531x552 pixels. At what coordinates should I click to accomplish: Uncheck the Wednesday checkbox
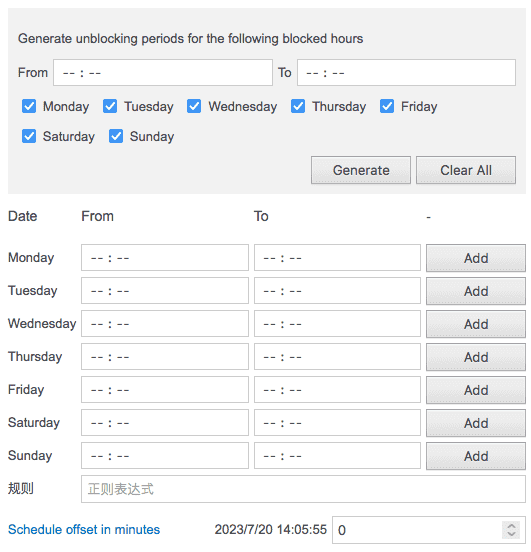coord(194,106)
